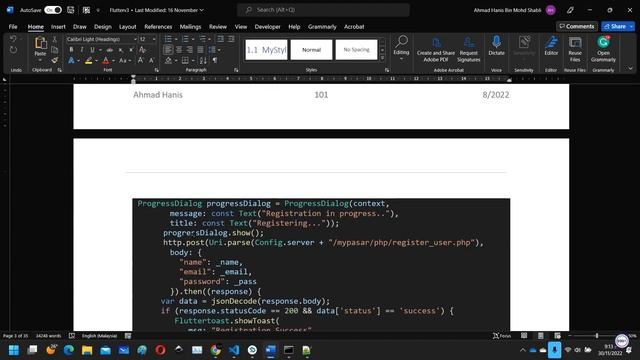Apply the red font color
This screenshot has width=640, height=360.
(x=106, y=60)
